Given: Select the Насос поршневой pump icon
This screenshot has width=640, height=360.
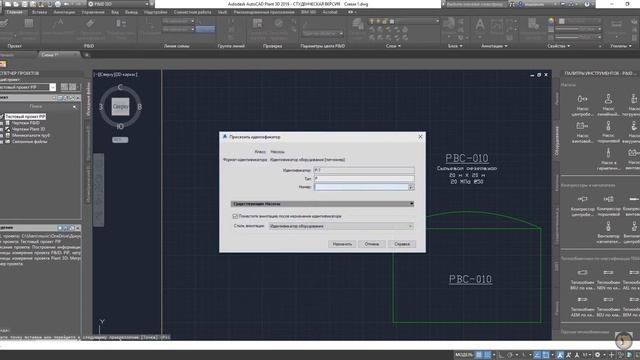Looking at the screenshot, I should point(608,126).
